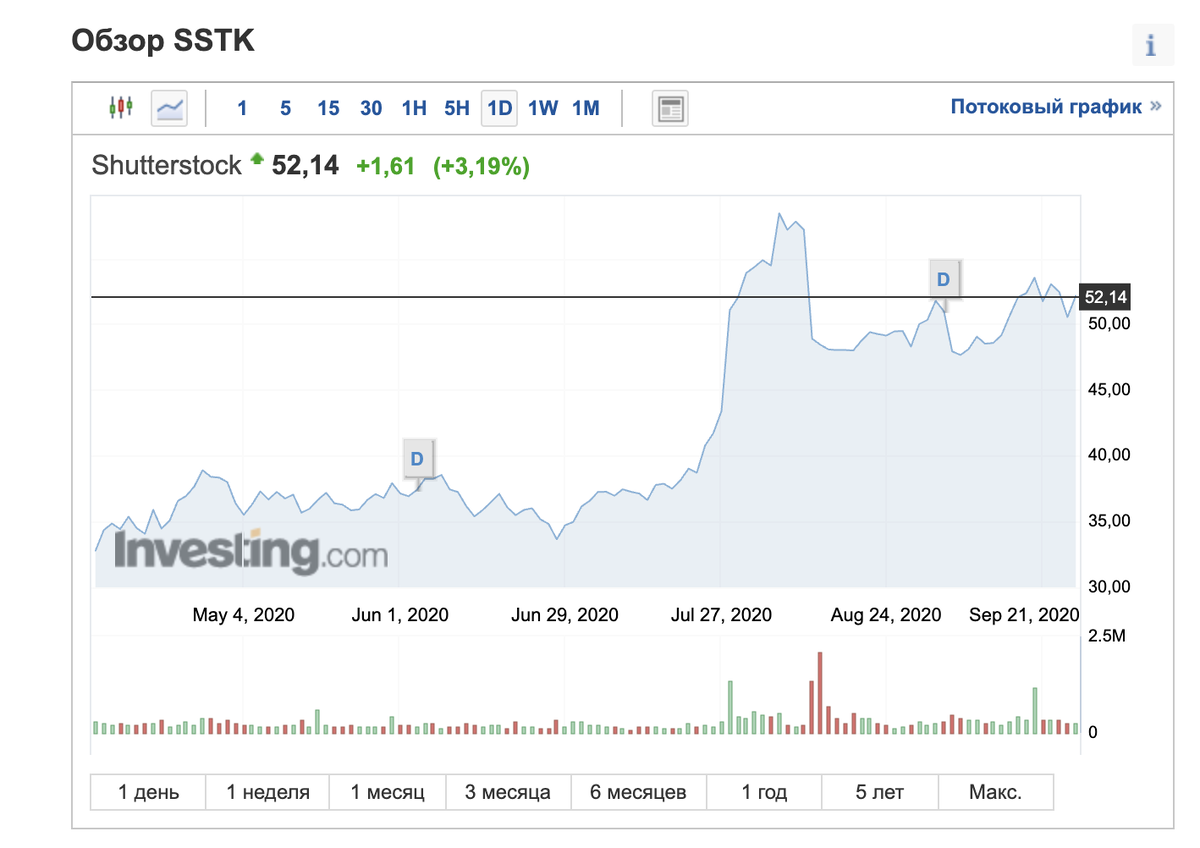Set the chart range to 6 месяцев
Image resolution: width=1200 pixels, height=848 pixels.
pos(638,792)
